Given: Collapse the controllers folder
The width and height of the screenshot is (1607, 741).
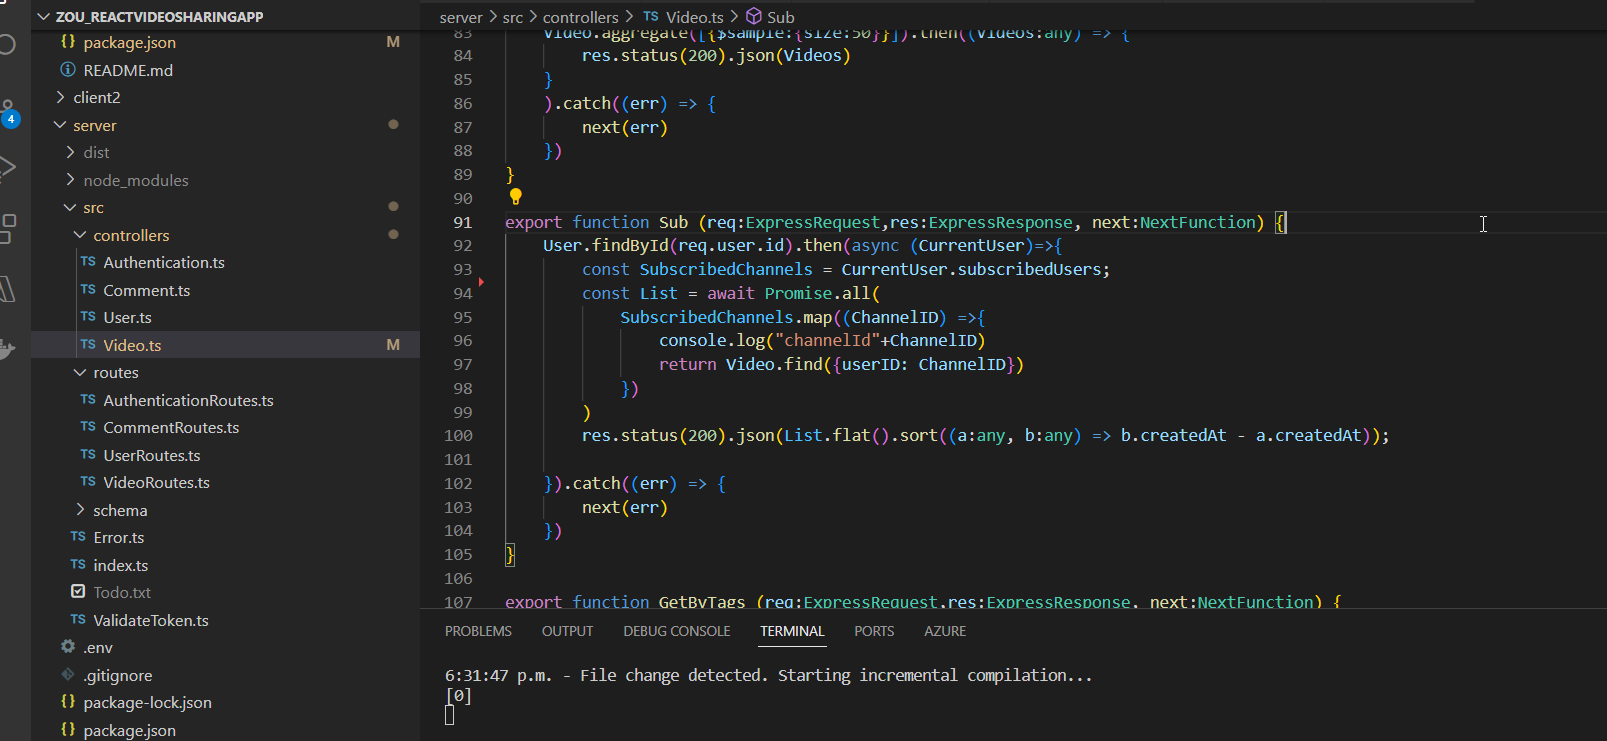Looking at the screenshot, I should 130,236.
